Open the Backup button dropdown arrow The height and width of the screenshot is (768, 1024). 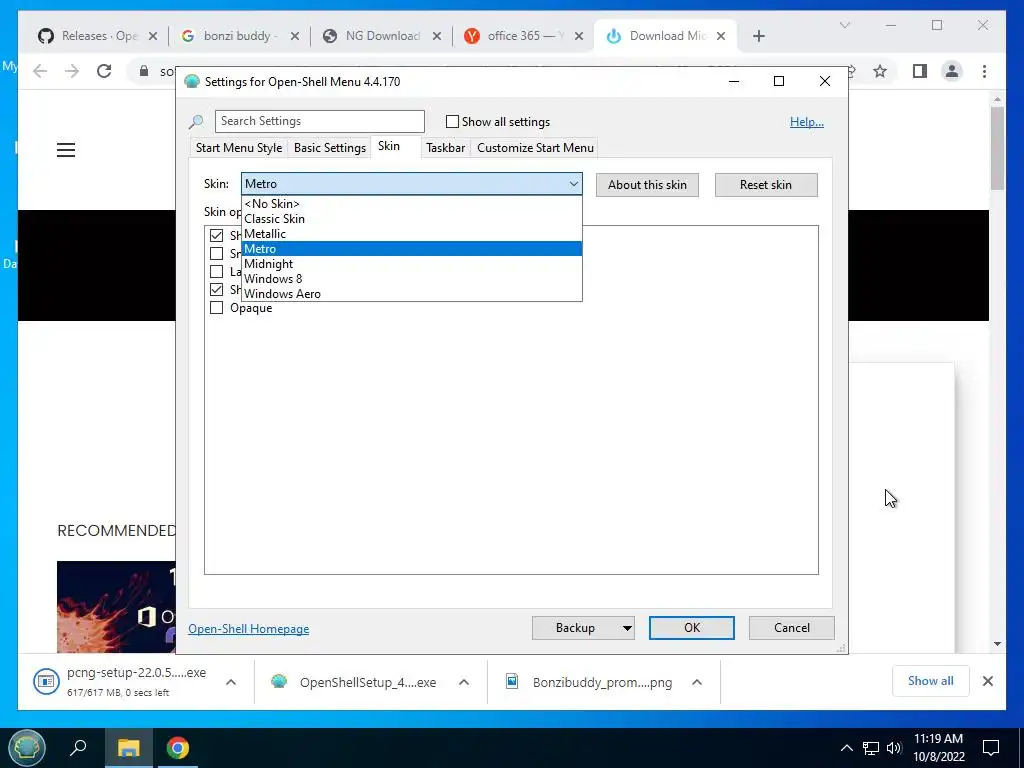(626, 628)
